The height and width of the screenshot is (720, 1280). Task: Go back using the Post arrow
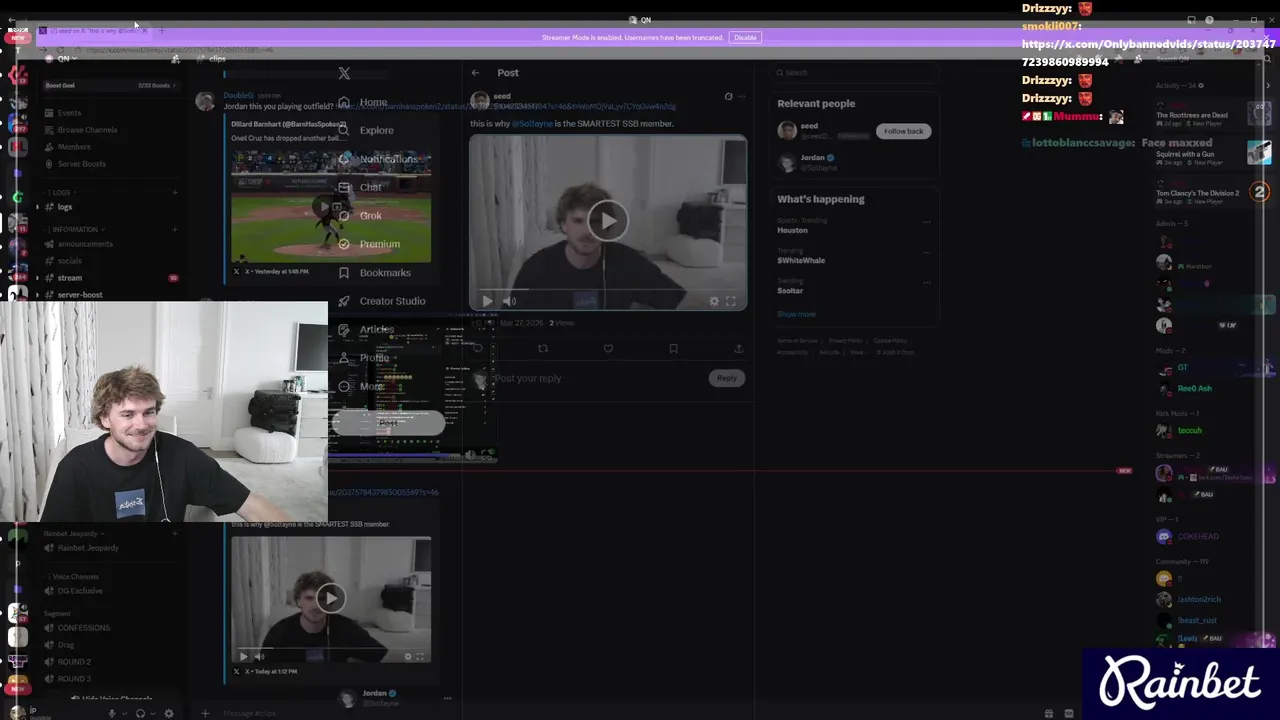pyautogui.click(x=475, y=73)
